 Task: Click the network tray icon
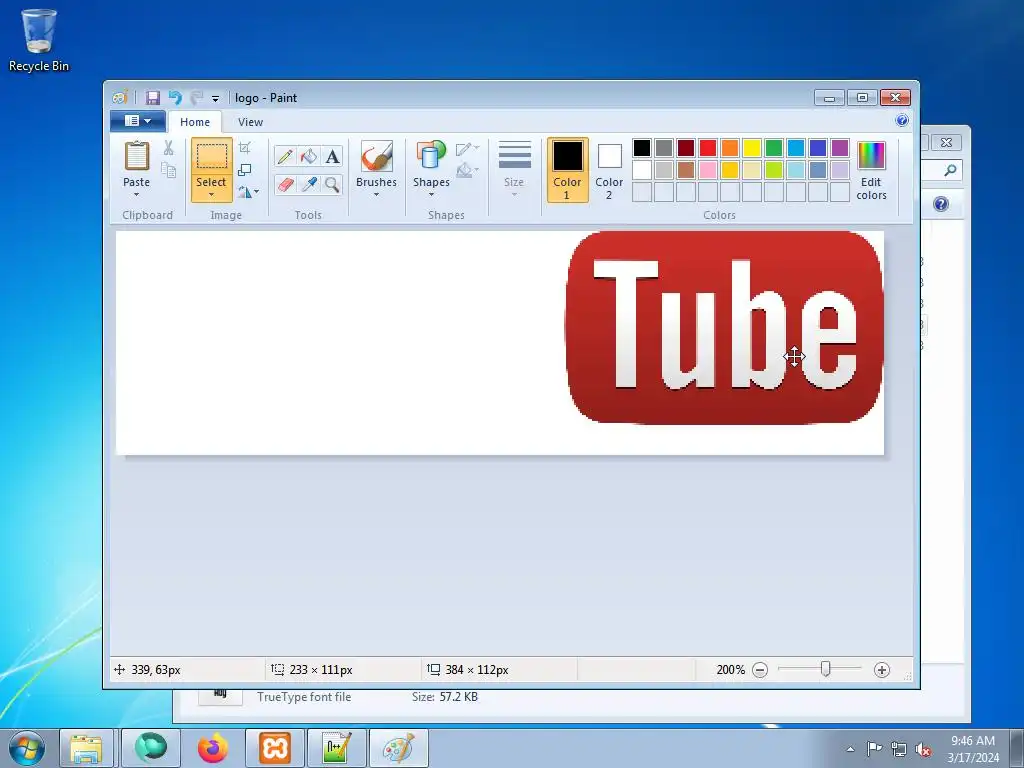tap(899, 749)
